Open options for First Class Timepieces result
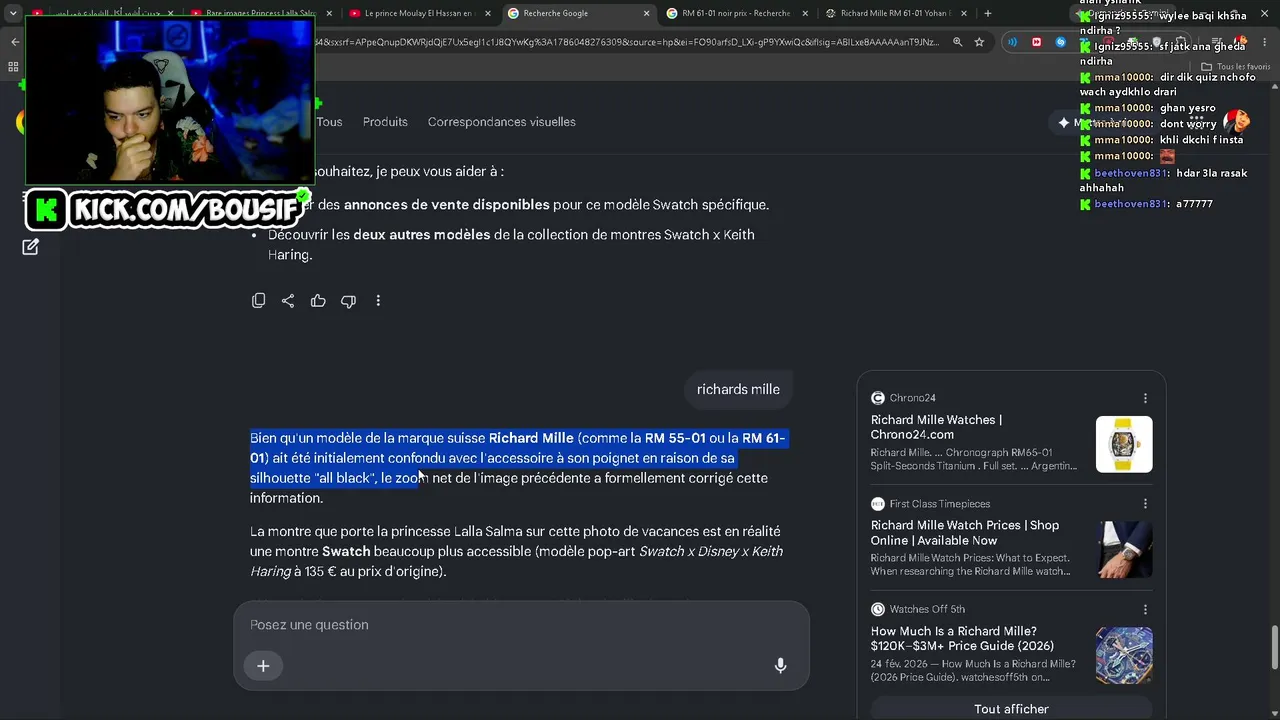The image size is (1280, 720). click(x=1145, y=504)
